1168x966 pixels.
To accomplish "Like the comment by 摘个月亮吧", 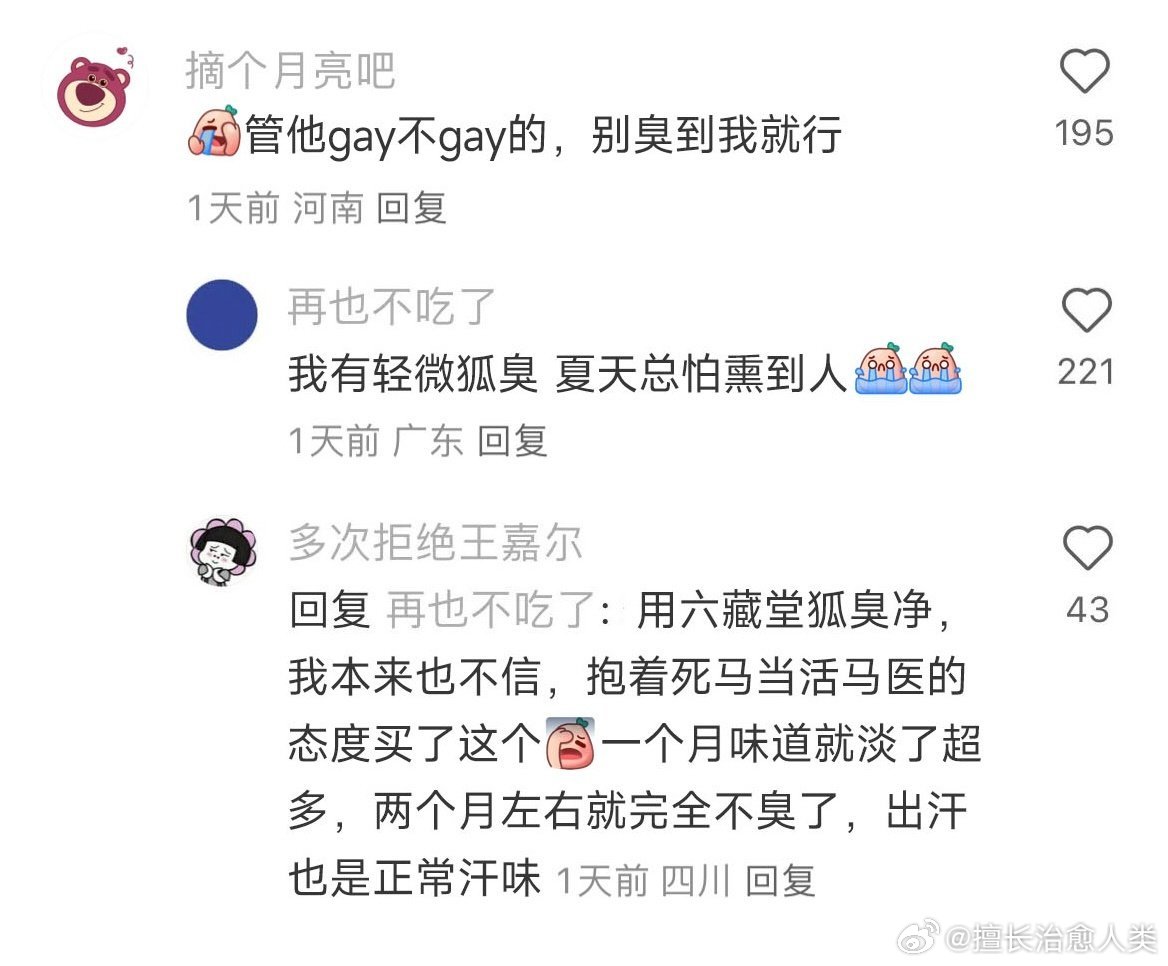I will click(x=1085, y=71).
